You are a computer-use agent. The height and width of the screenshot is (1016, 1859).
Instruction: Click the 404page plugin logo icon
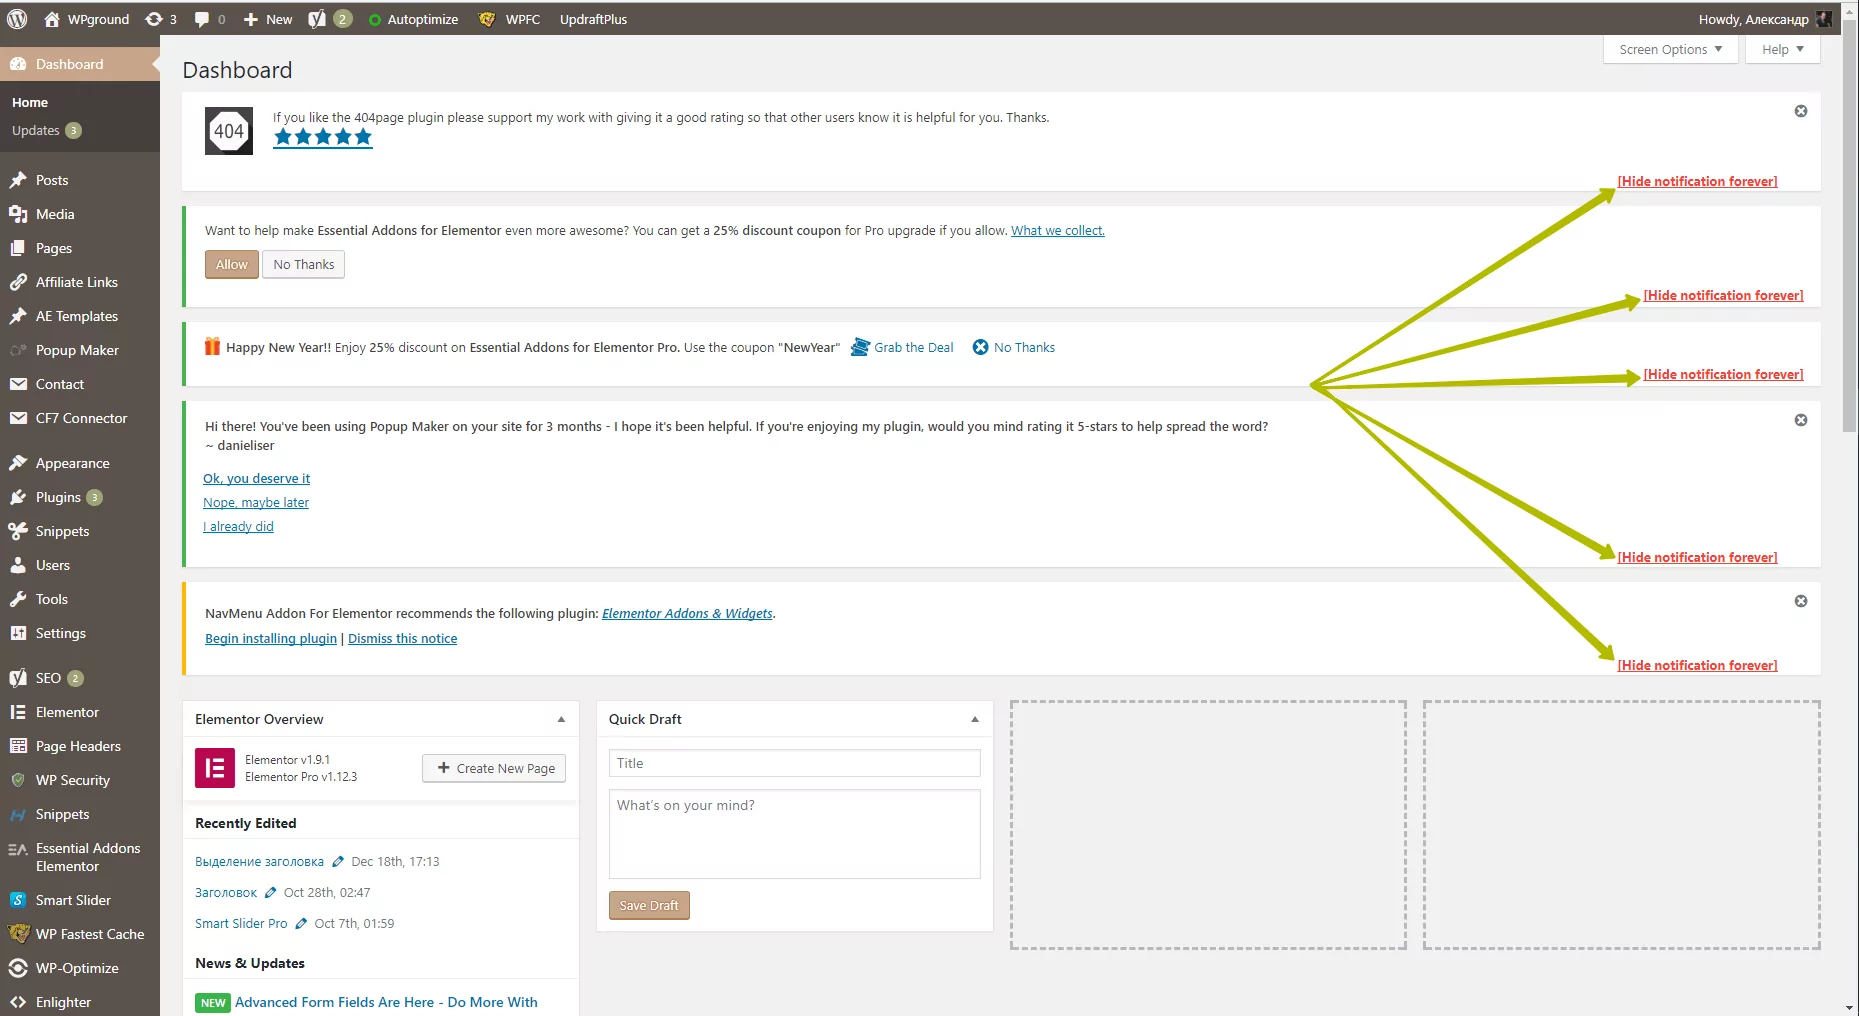229,131
